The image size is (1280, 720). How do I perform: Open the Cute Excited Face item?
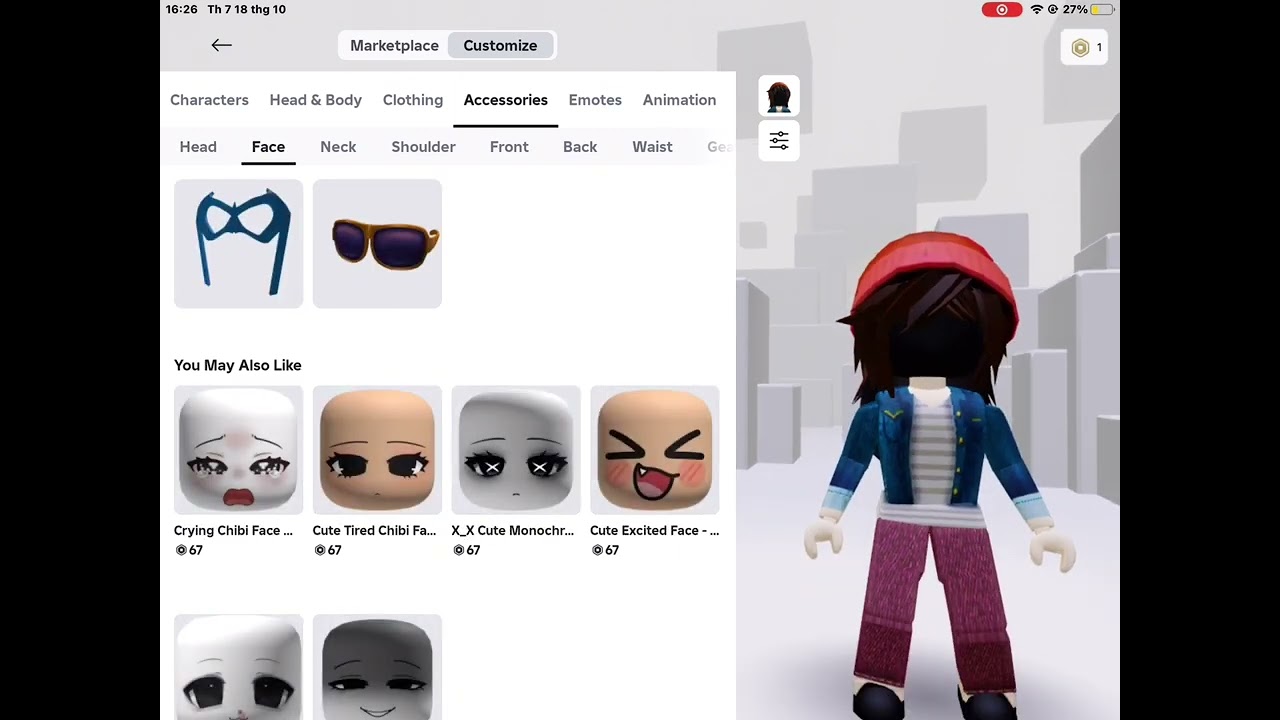[655, 450]
